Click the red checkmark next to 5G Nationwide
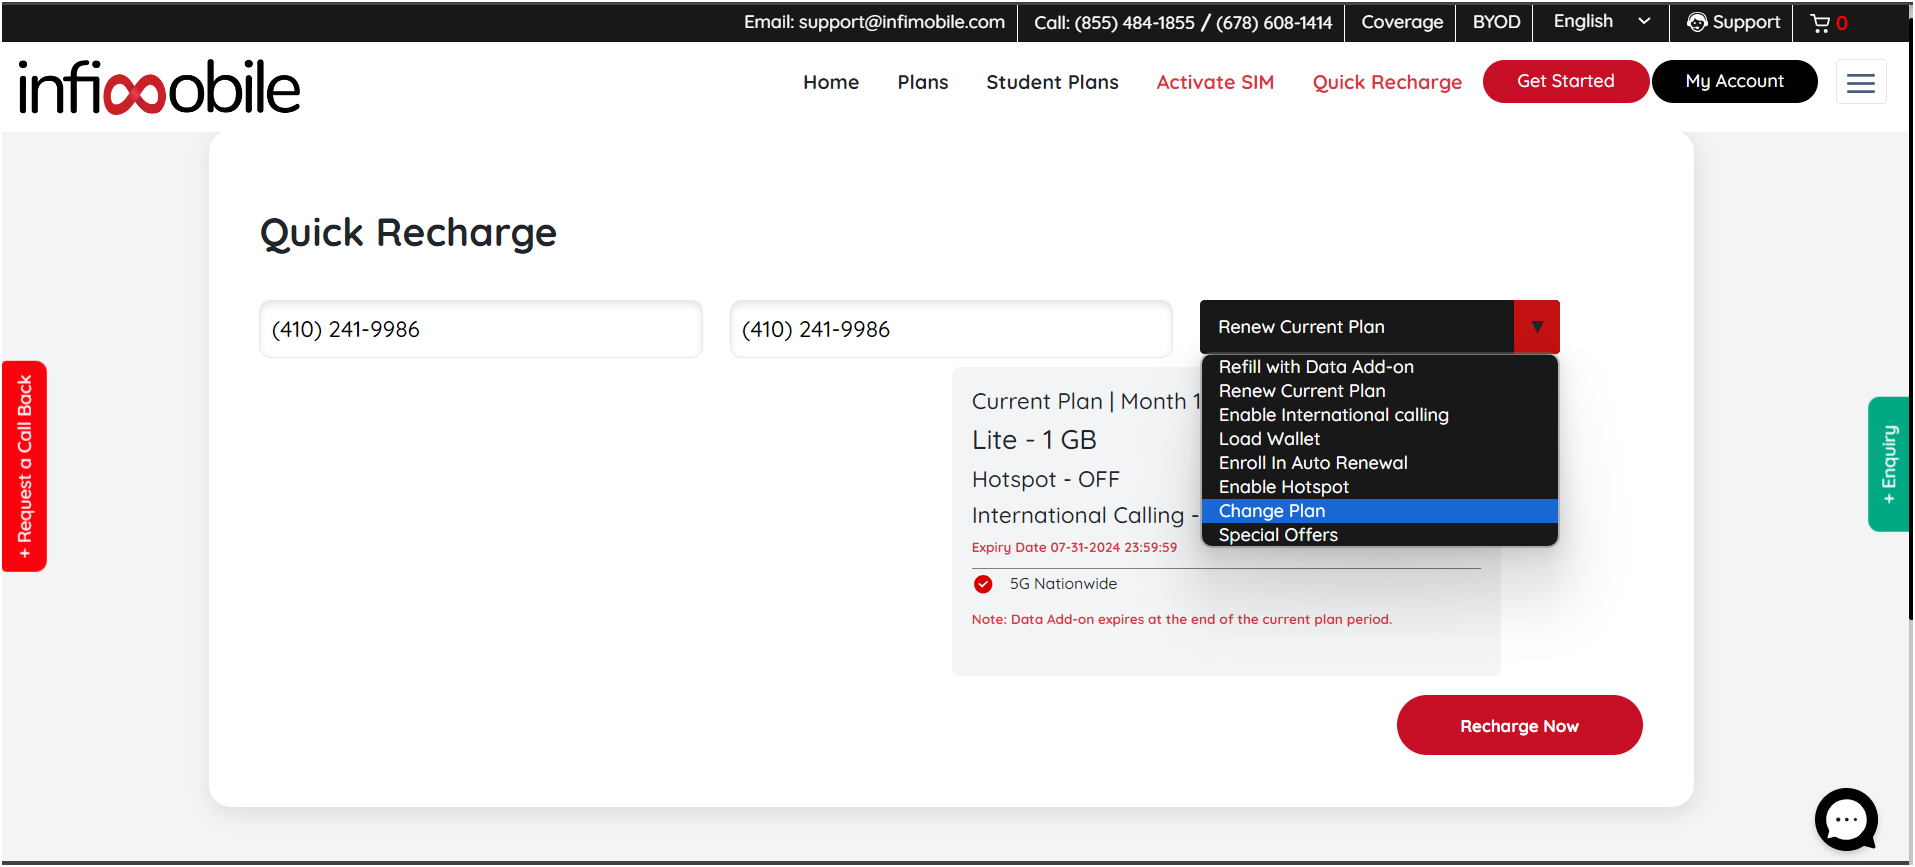 983,584
